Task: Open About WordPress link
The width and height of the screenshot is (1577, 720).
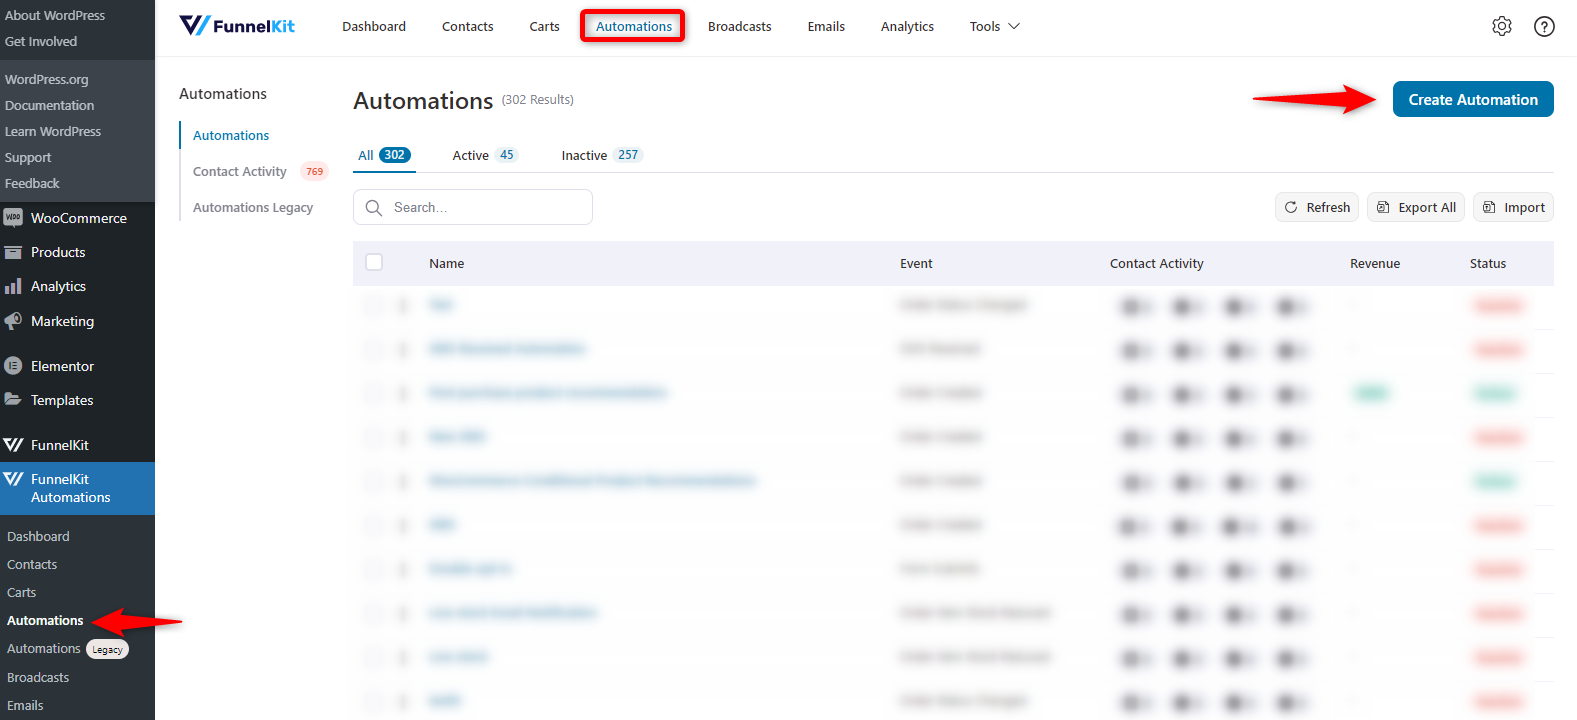Action: [55, 15]
